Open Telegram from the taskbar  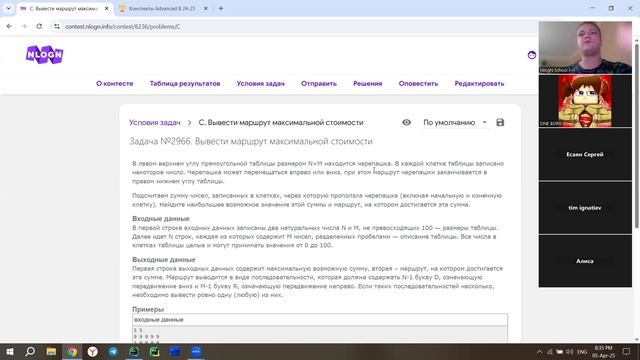[x=113, y=351]
